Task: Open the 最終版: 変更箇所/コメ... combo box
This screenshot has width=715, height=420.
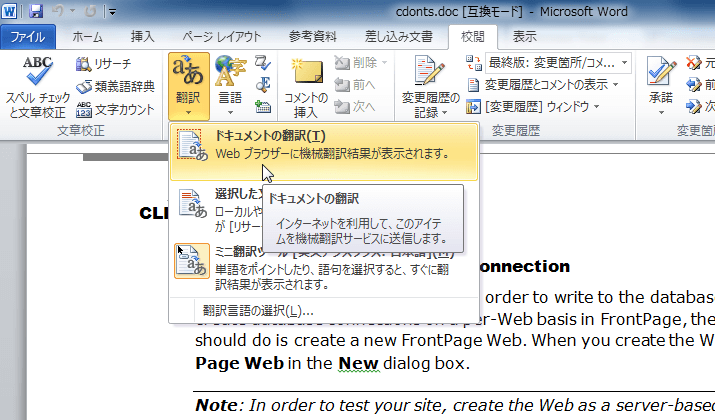Action: click(x=558, y=63)
